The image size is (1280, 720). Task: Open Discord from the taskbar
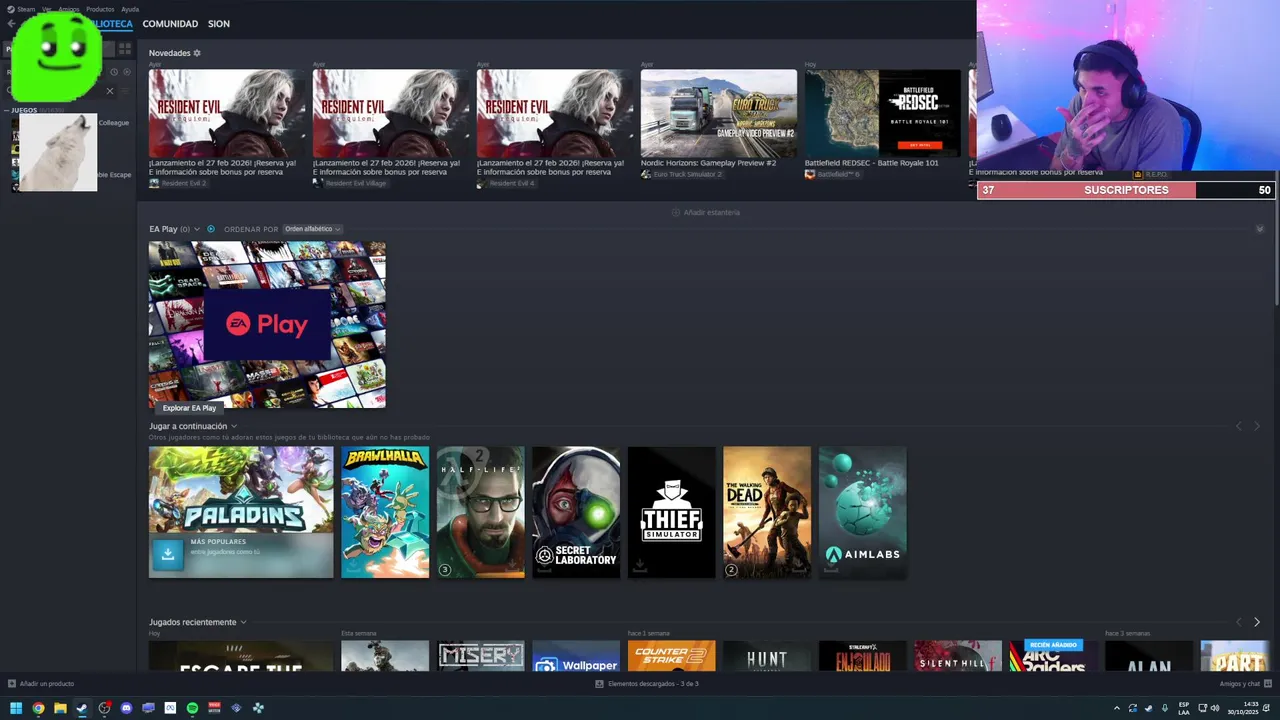126,708
